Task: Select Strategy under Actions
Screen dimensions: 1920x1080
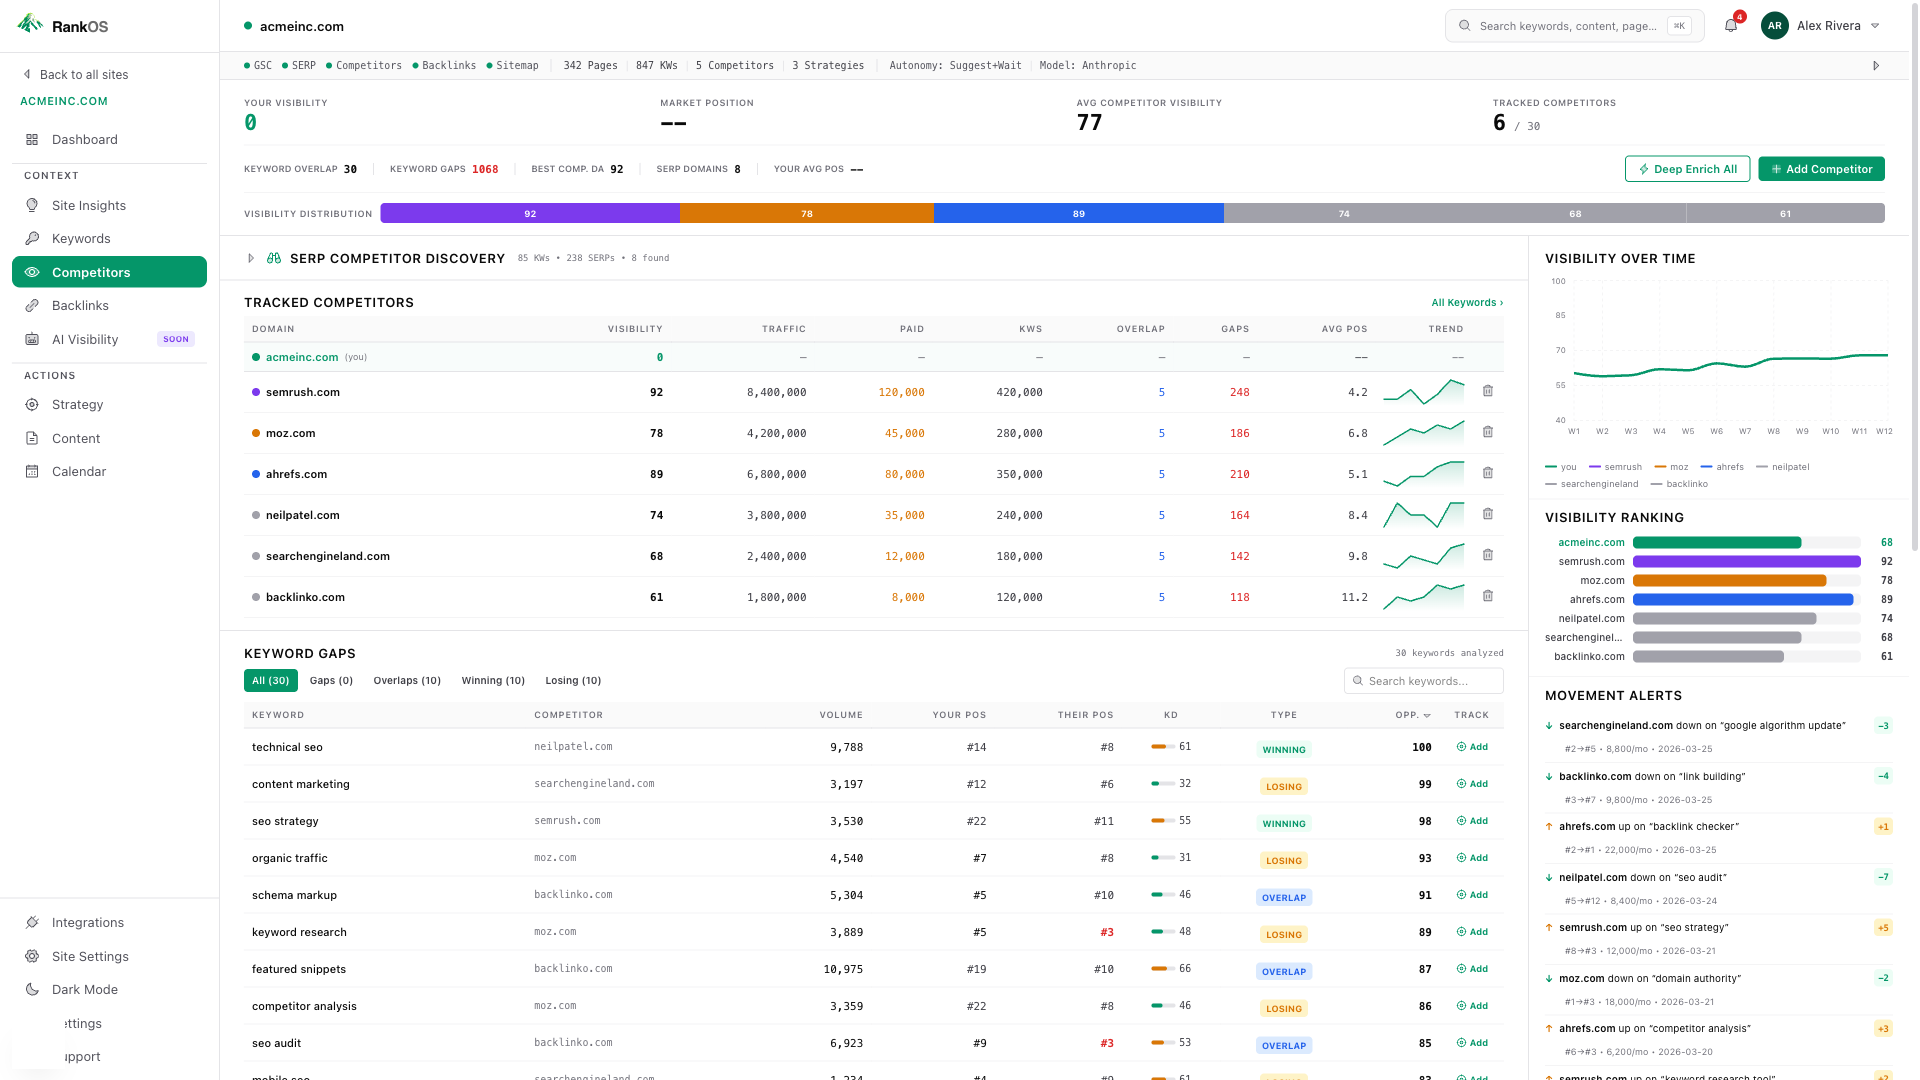Action: pos(77,404)
